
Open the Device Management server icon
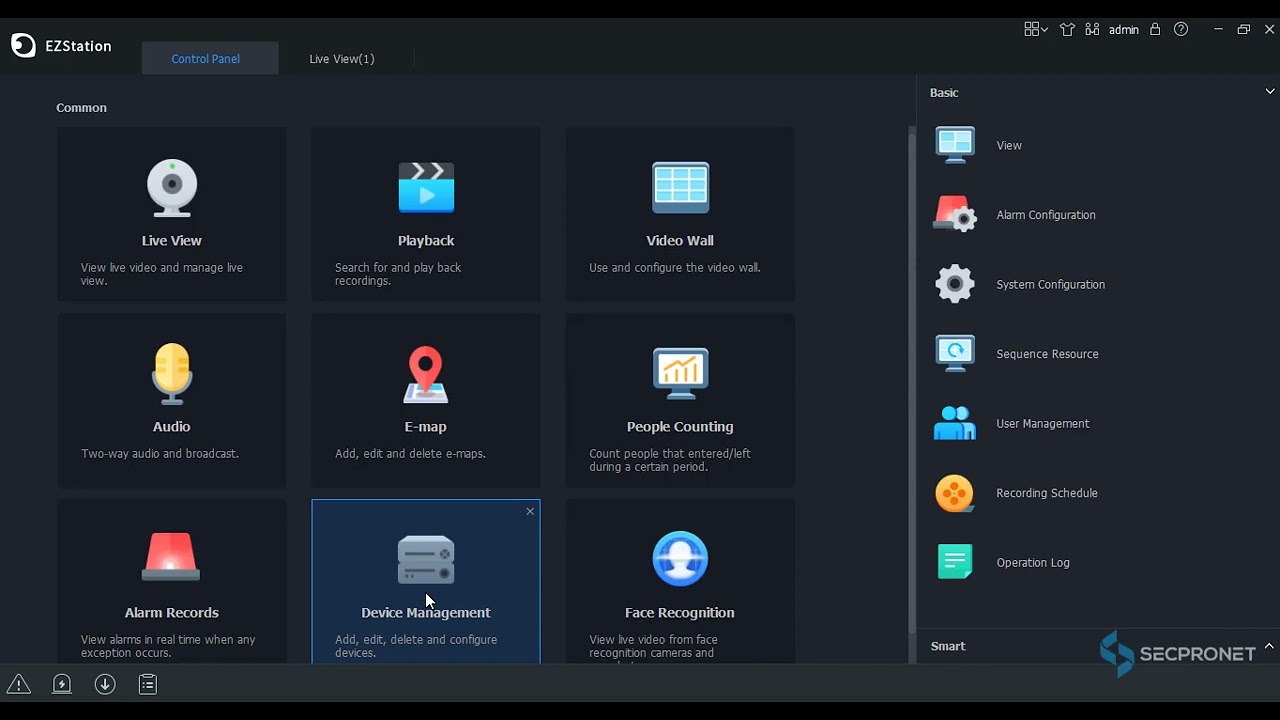(426, 559)
